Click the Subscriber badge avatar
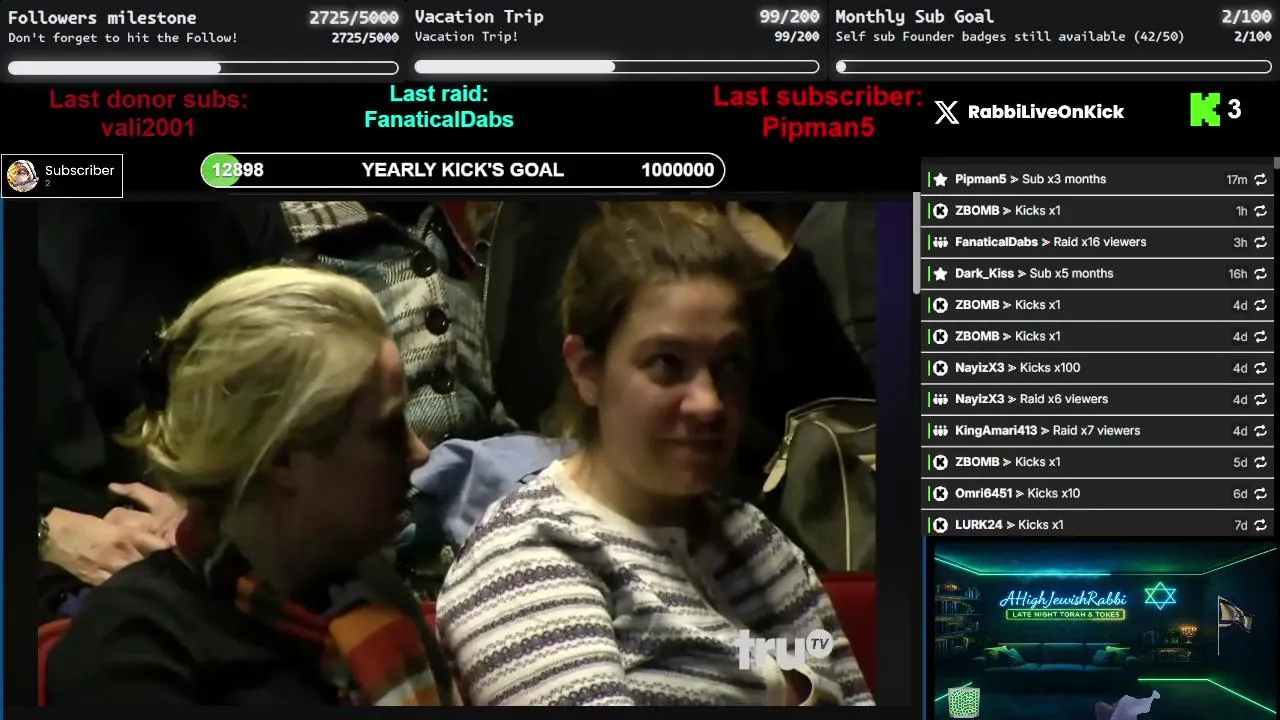Viewport: 1280px width, 720px height. point(22,176)
